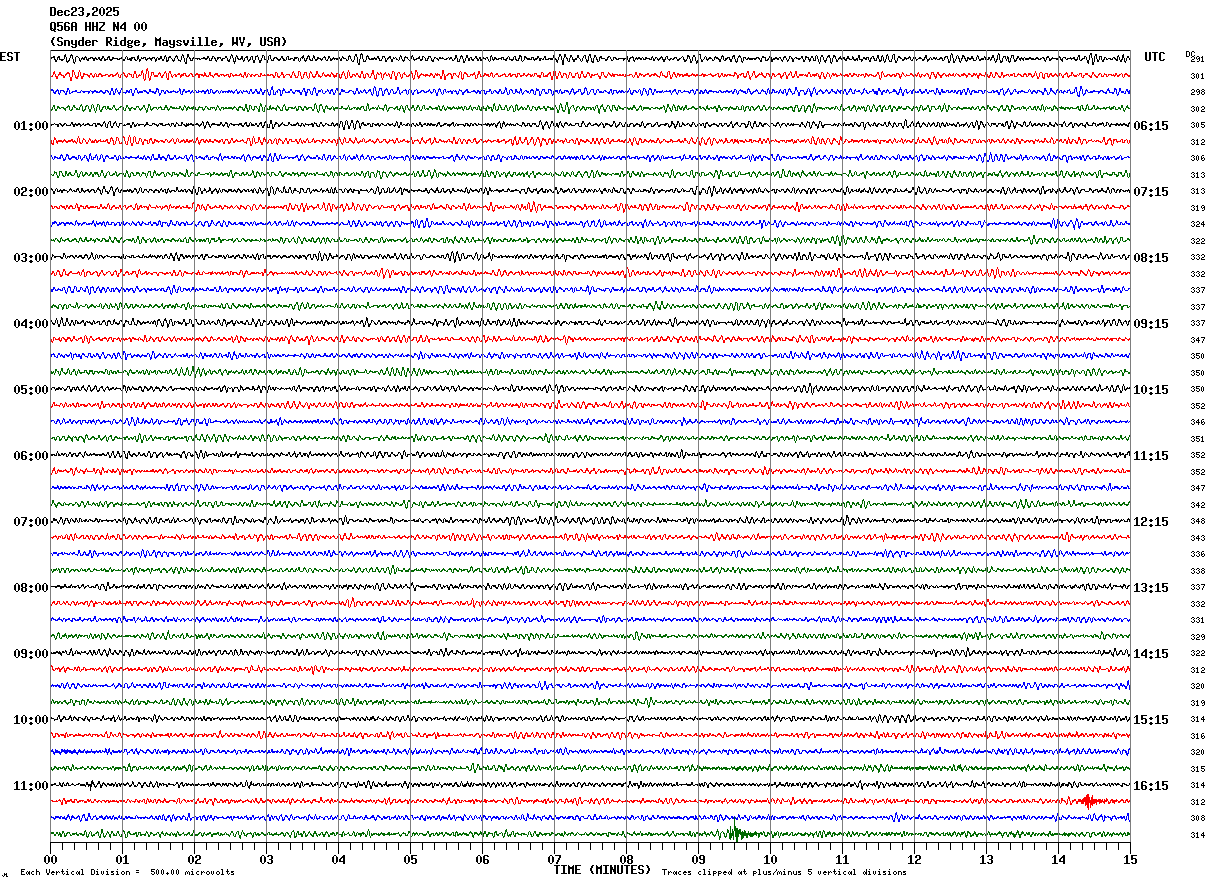Select the 06:00 EST row label
The width and height of the screenshot is (1210, 886).
31,456
